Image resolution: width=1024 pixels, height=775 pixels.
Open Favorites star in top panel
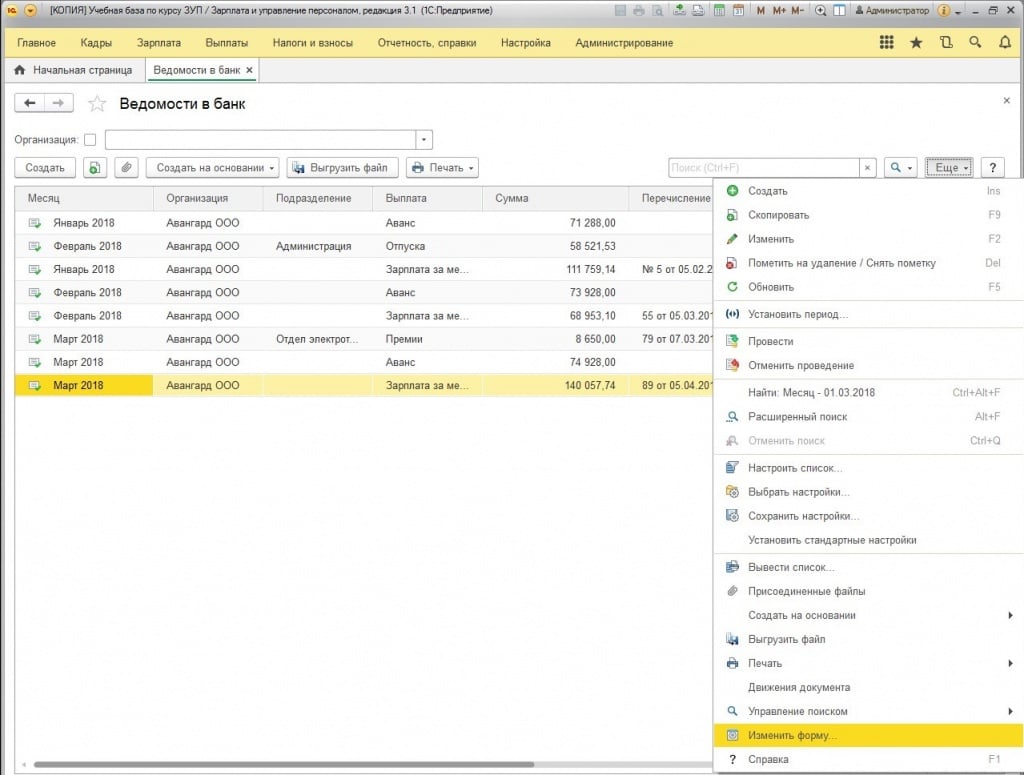click(x=916, y=43)
